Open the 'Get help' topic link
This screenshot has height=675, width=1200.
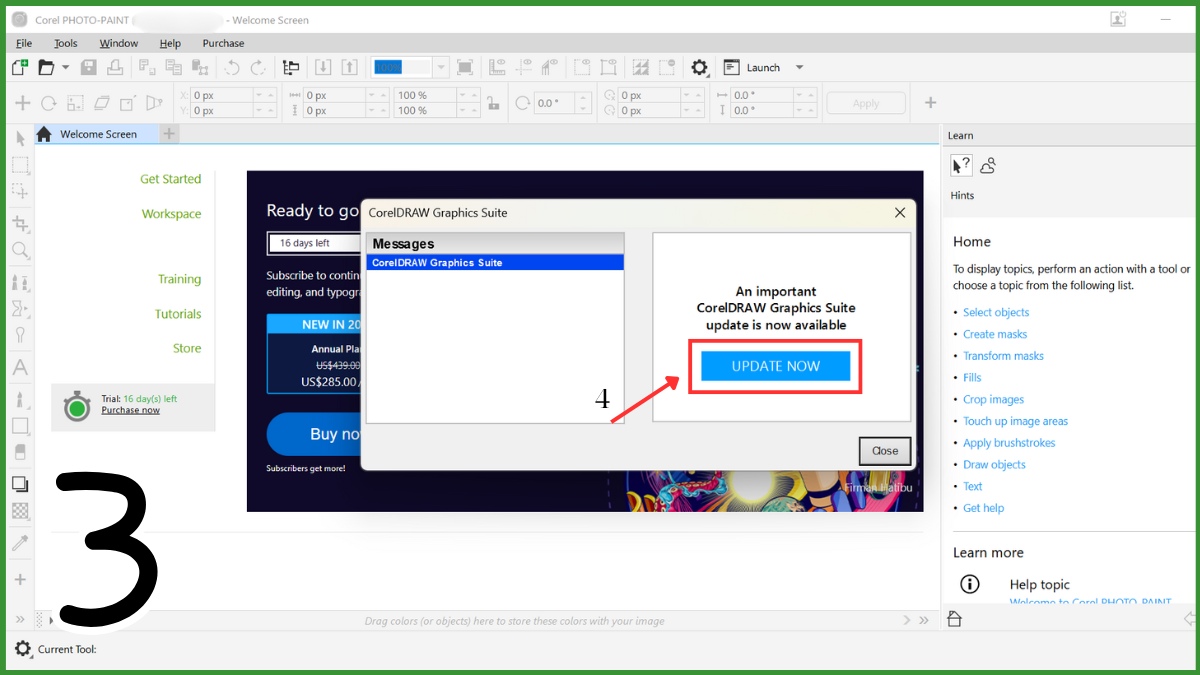tap(983, 508)
